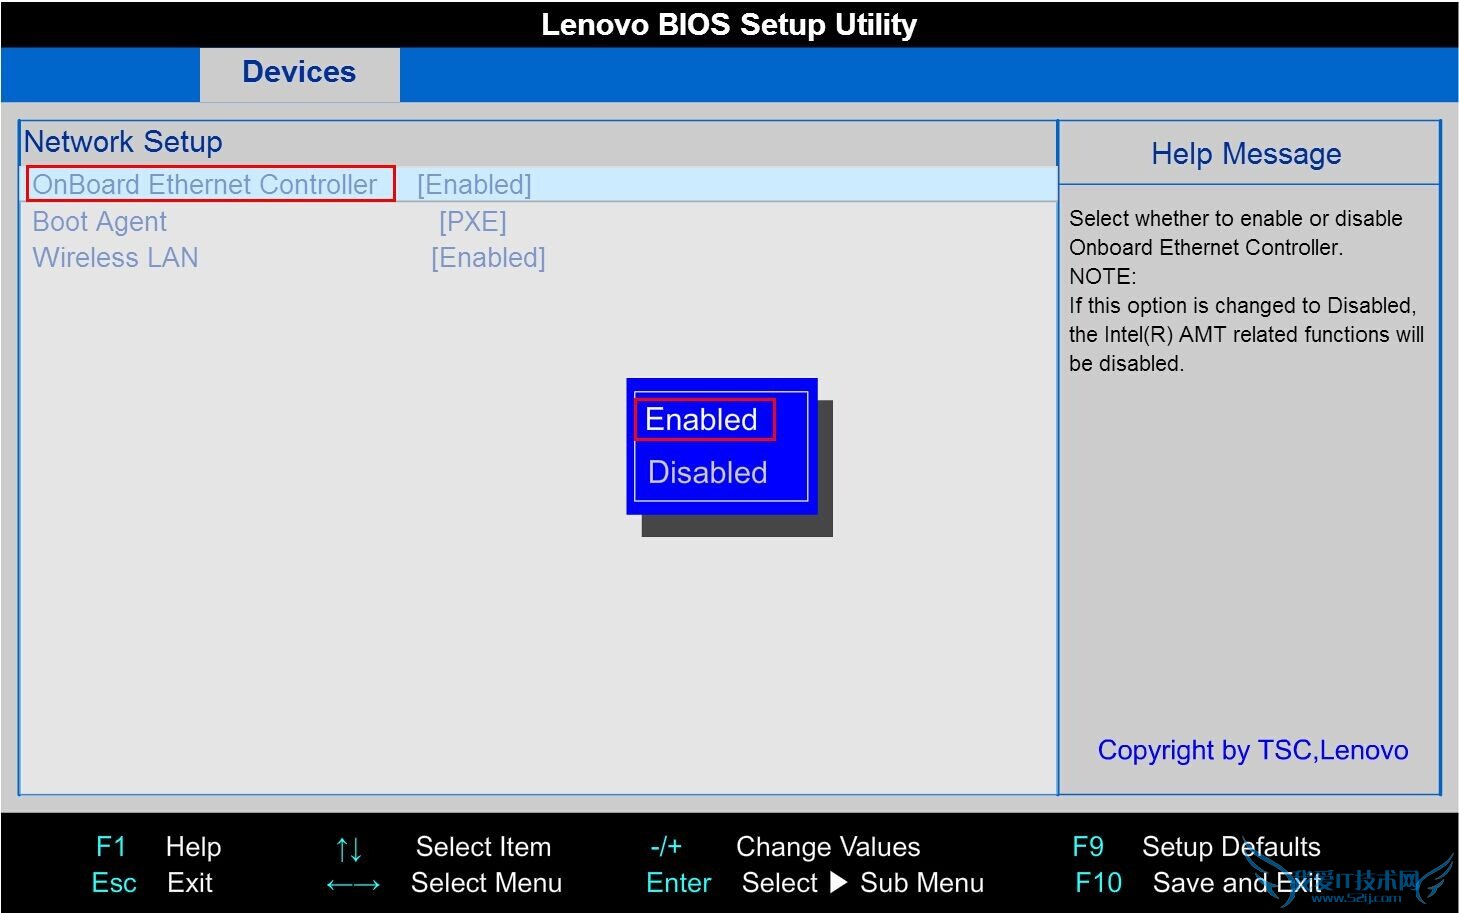
Task: Click the Select Item label
Action: 483,847
